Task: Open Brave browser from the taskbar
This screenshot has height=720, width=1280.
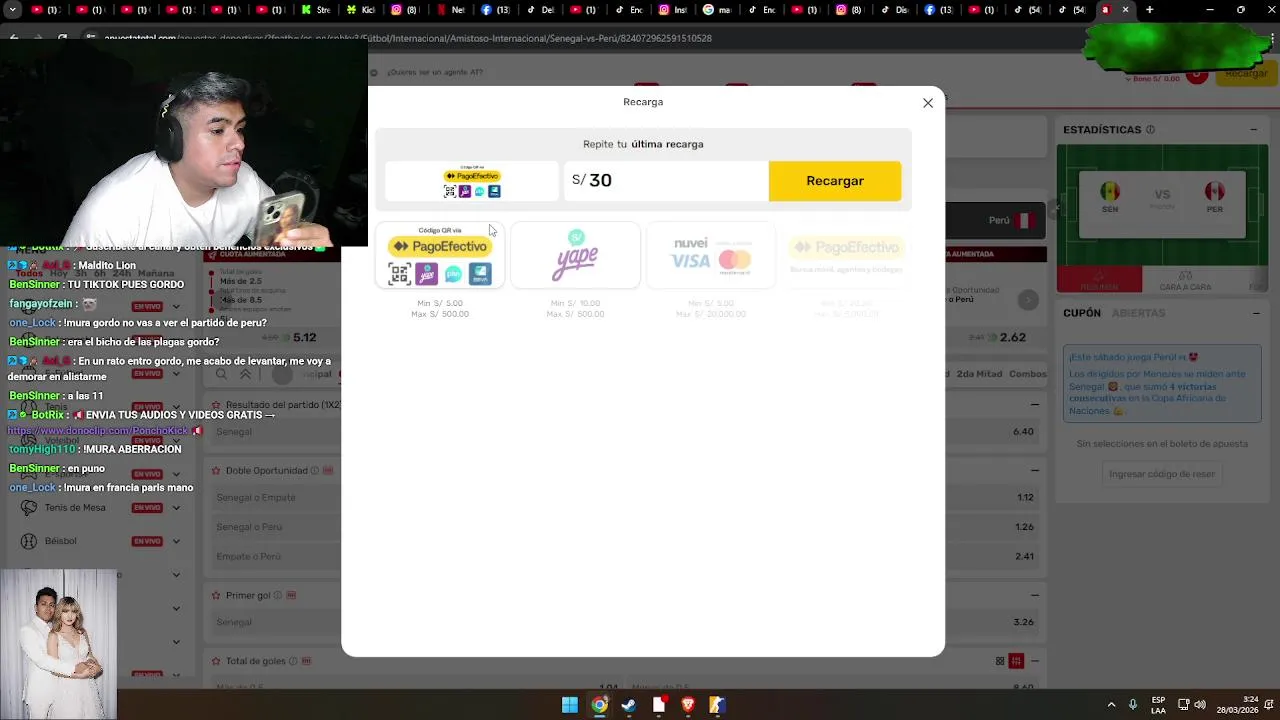Action: click(688, 705)
